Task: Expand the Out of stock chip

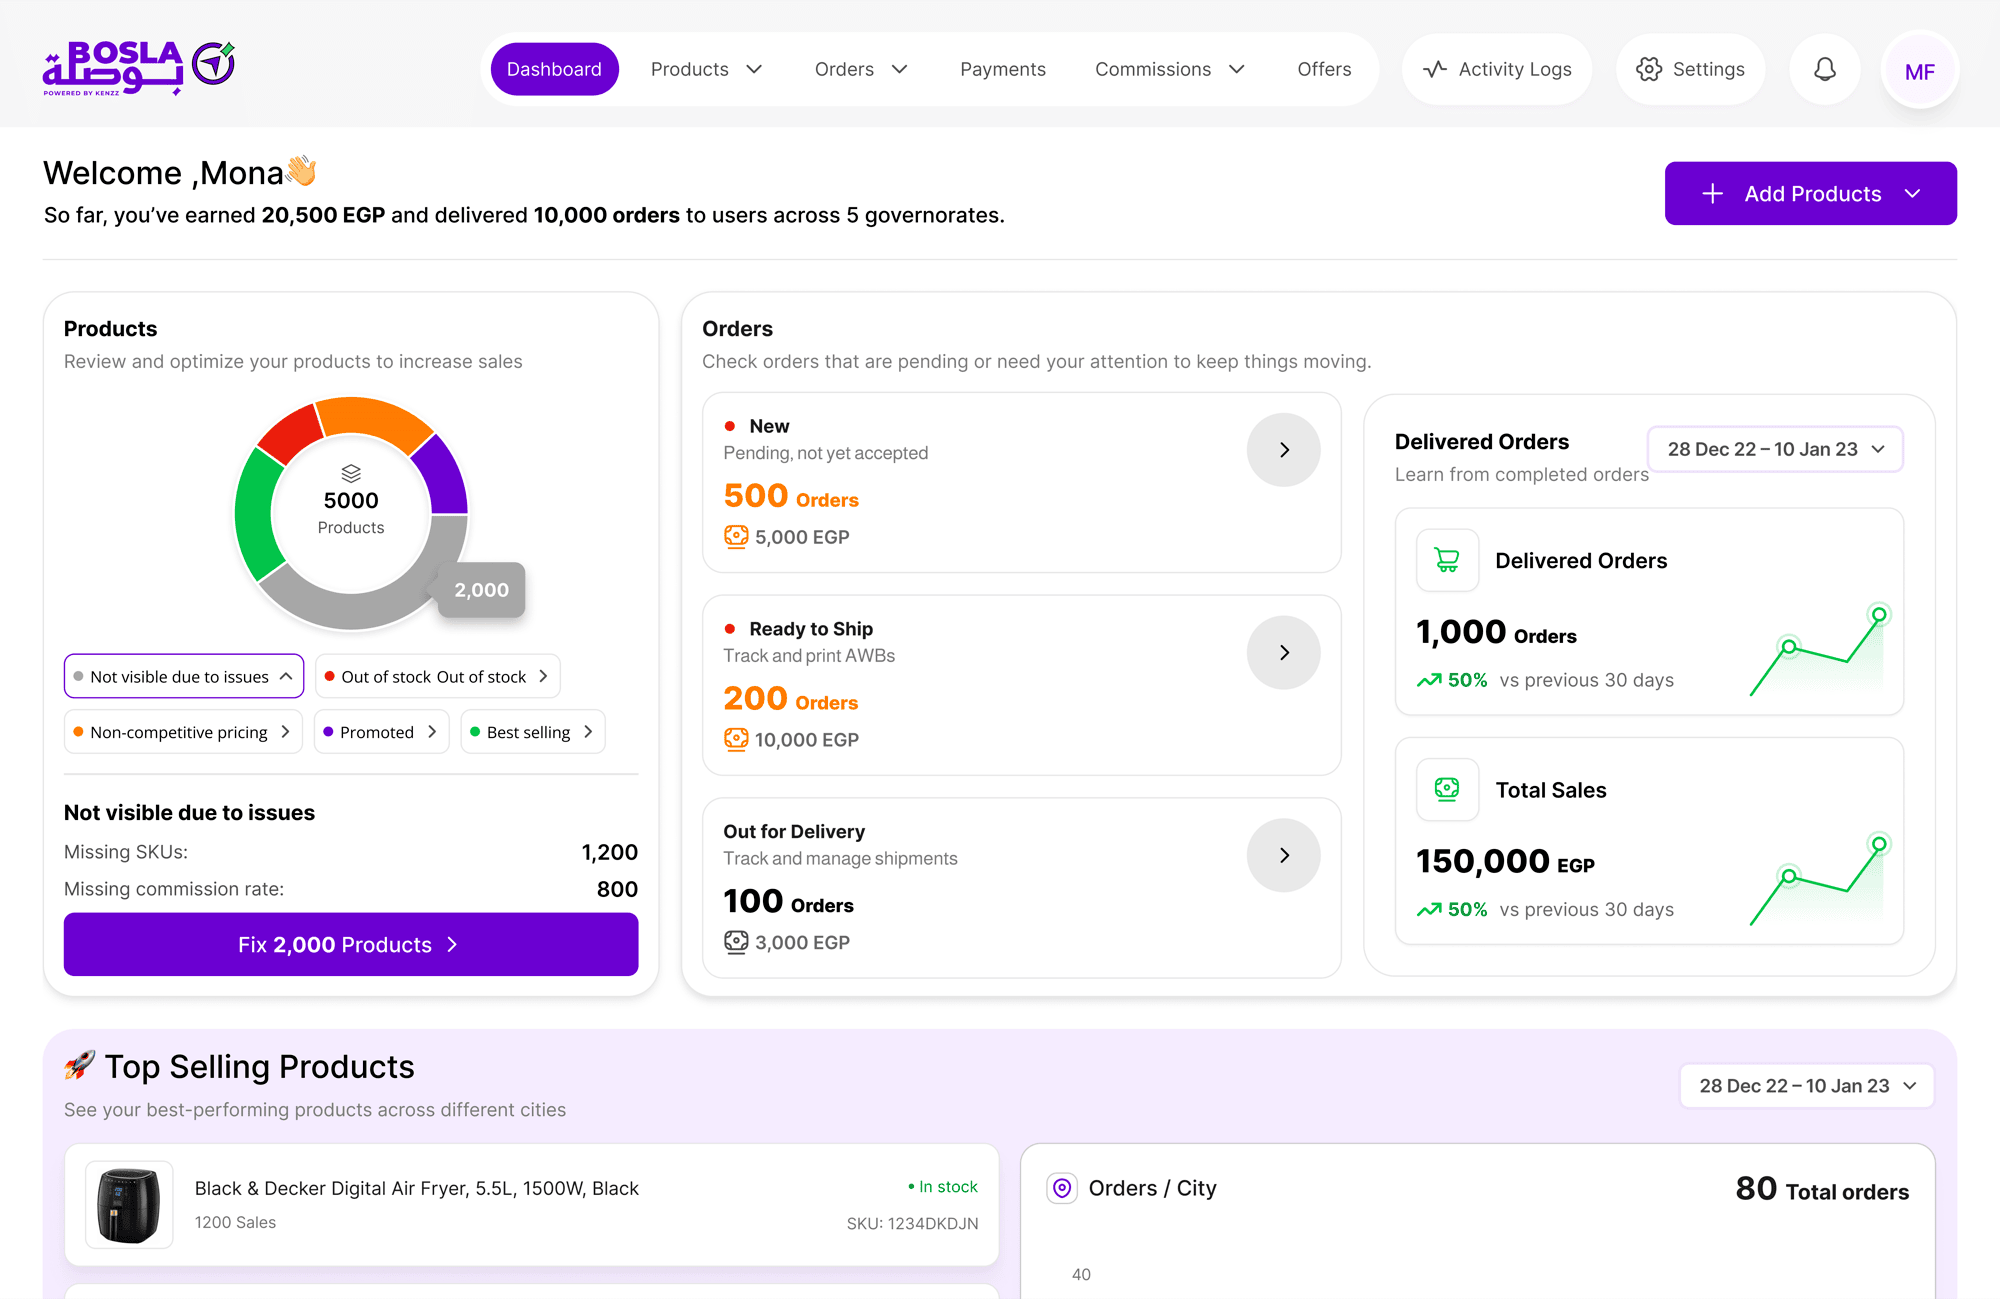Action: pos(437,677)
